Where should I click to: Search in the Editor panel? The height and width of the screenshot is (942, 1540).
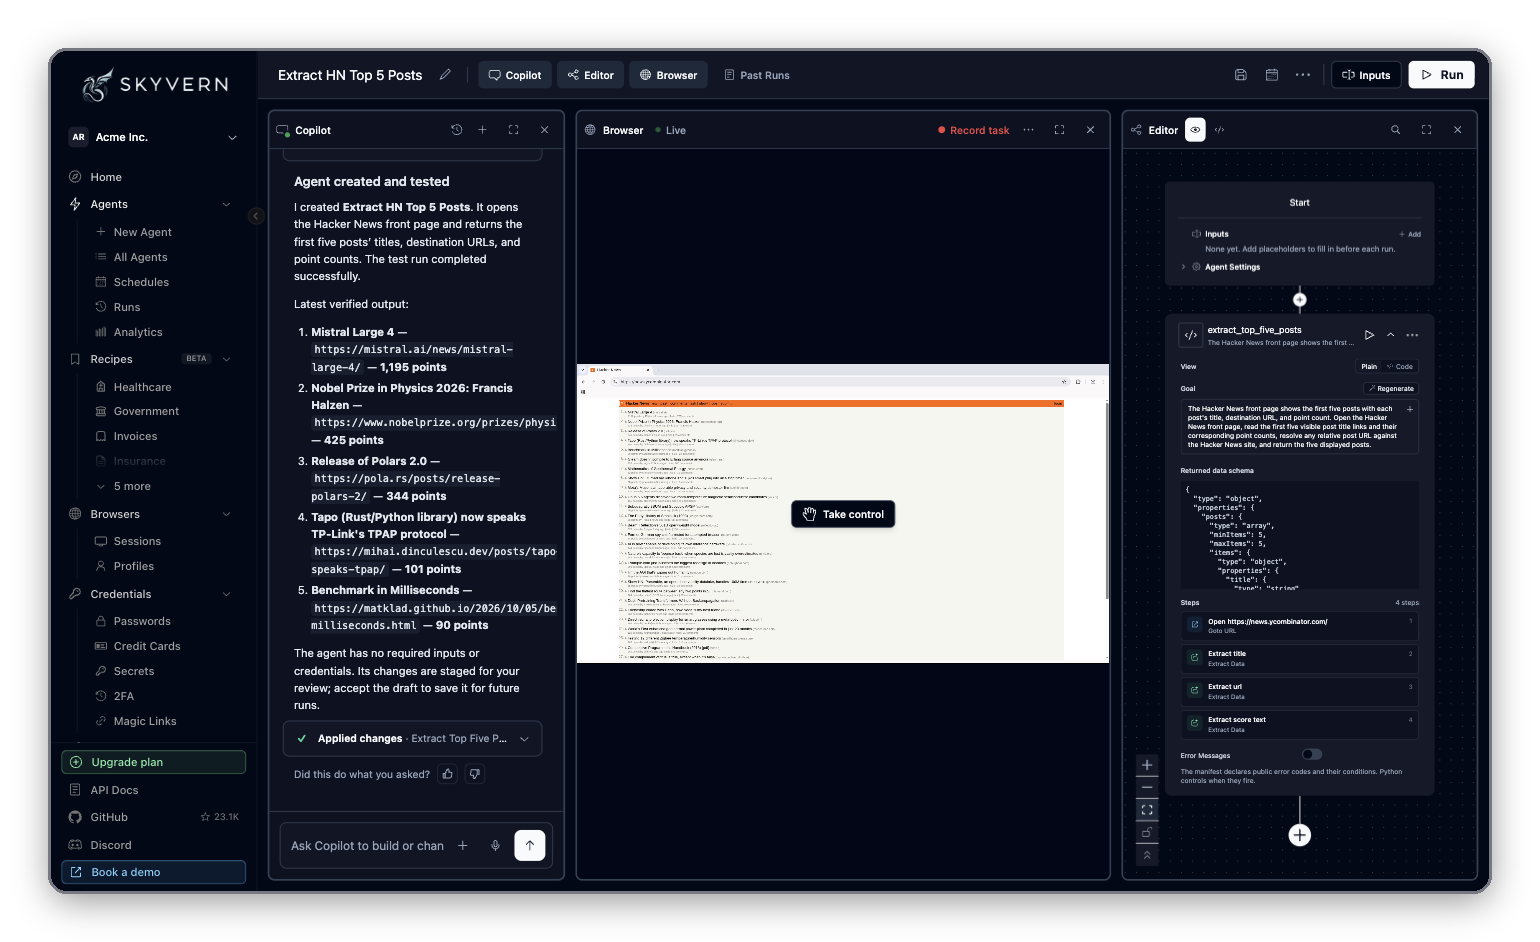(x=1396, y=130)
